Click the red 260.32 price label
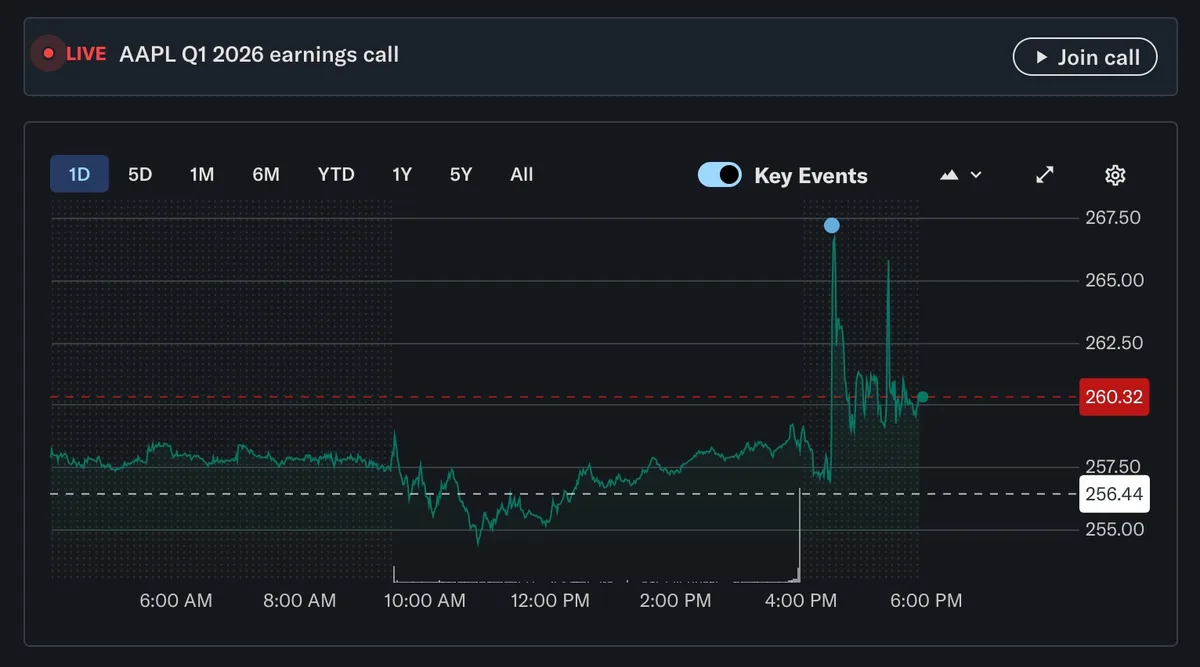 coord(1115,397)
